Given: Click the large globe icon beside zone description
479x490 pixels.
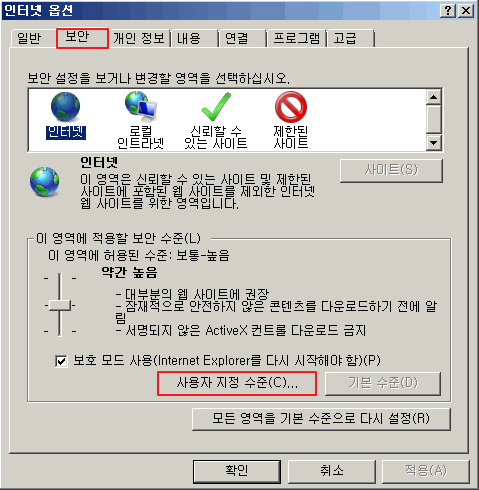Looking at the screenshot, I should tap(45, 182).
